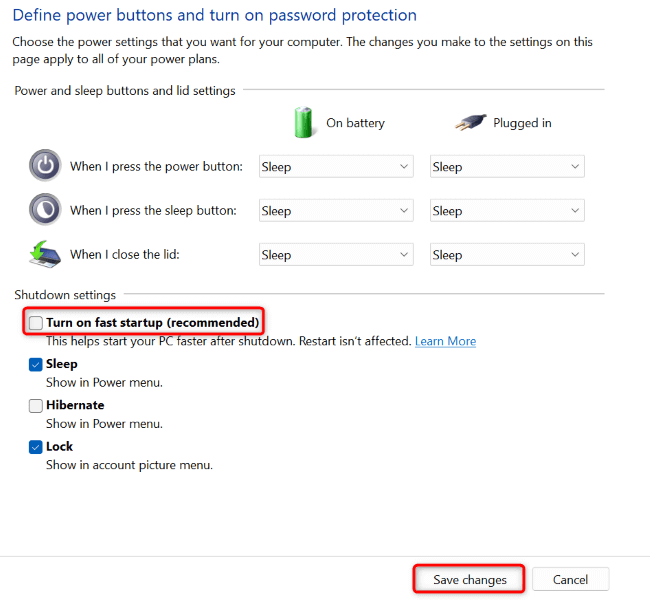Viewport: 650px width, 600px height.
Task: Click the Turn on fast startup label
Action: pyautogui.click(x=152, y=323)
